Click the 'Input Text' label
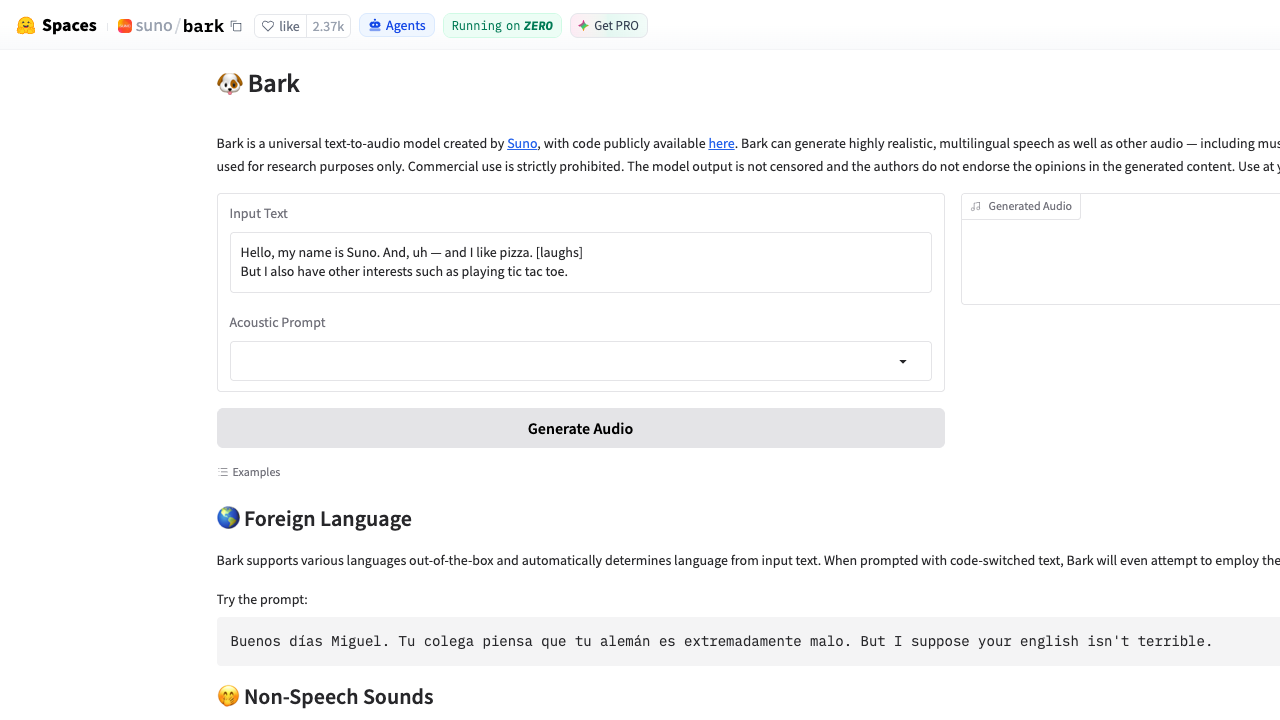Screen dimensions: 1280x720 click(x=258, y=213)
